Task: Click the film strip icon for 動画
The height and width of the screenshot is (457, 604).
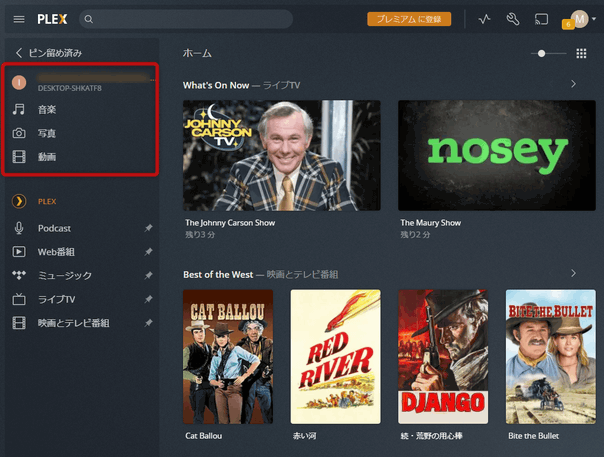Action: (19, 157)
